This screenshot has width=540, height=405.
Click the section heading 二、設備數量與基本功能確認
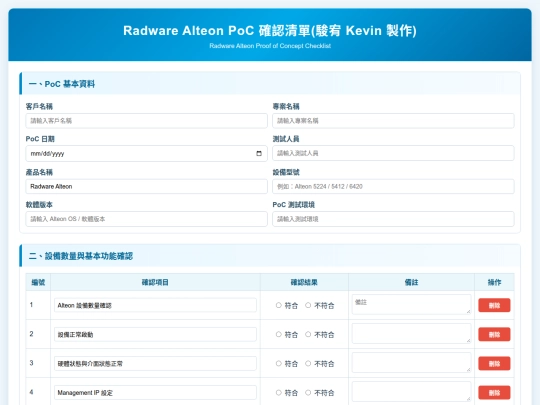(81, 256)
